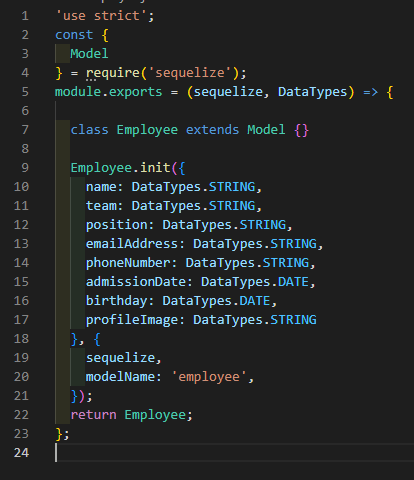414x480 pixels.
Task: Click the 'extends' keyword on line 7
Action: (213, 130)
